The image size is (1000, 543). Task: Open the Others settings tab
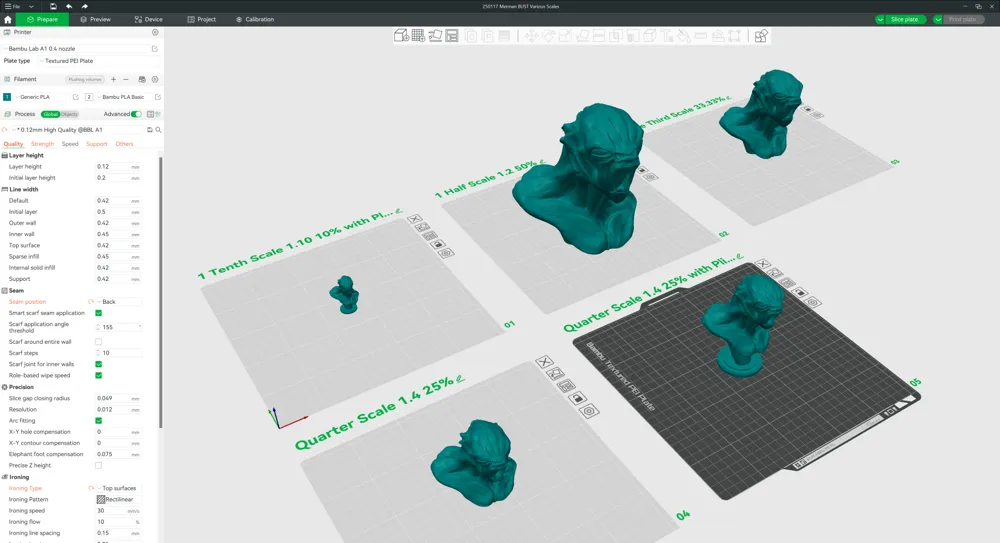124,144
